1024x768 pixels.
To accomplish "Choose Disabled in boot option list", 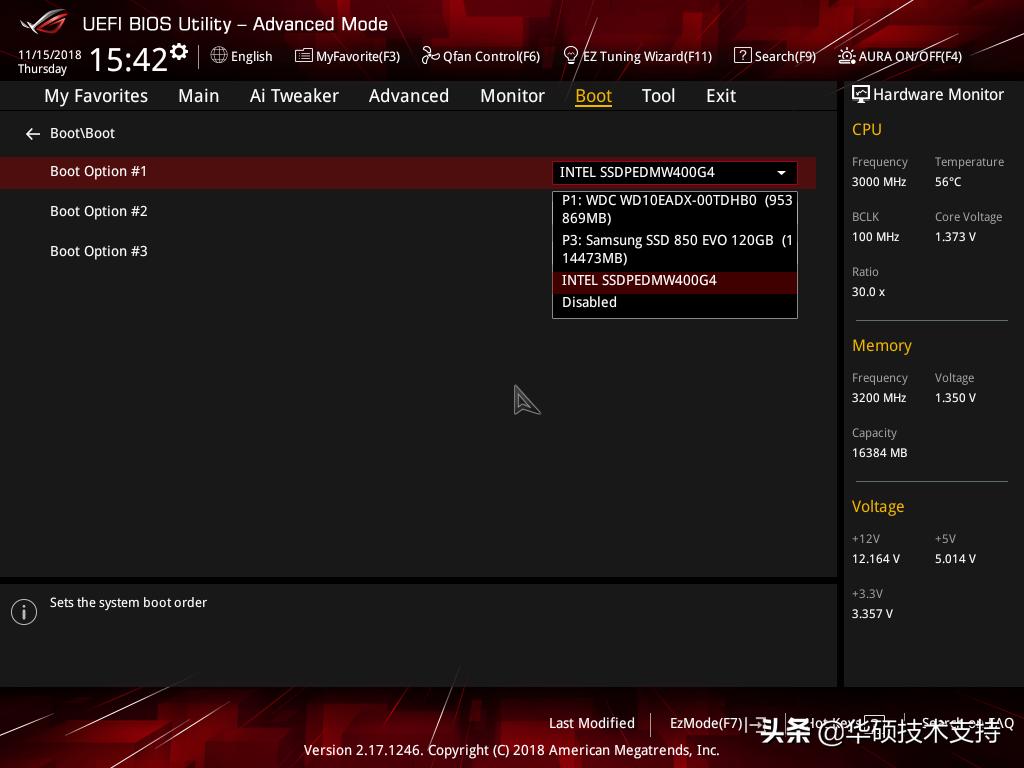I will click(675, 302).
